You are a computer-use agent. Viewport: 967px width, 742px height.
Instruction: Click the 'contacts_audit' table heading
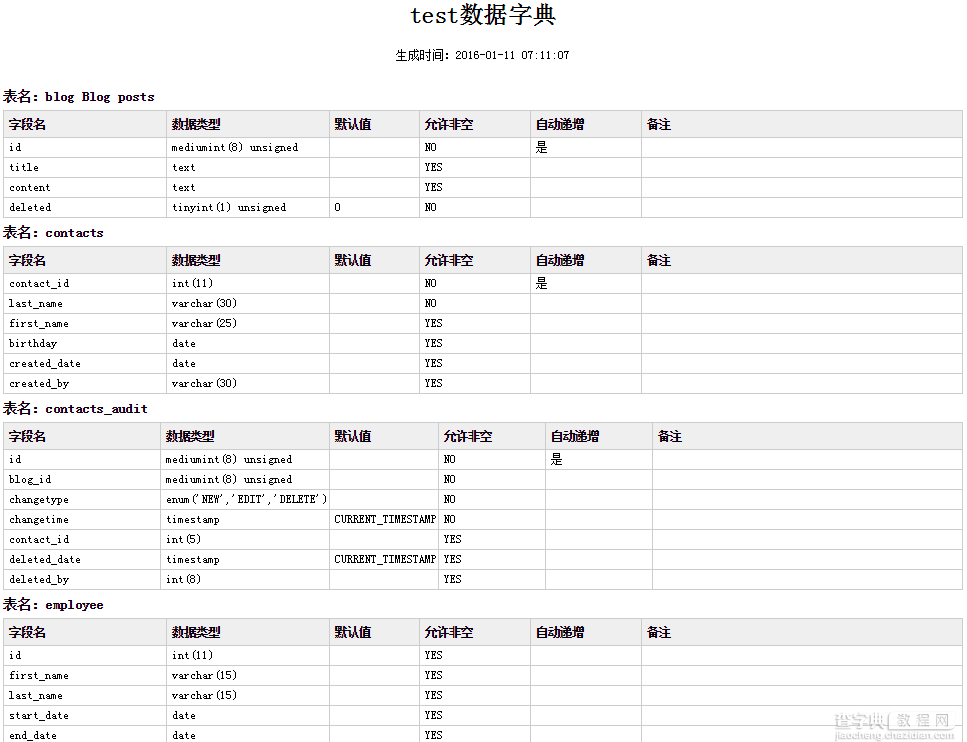point(96,409)
